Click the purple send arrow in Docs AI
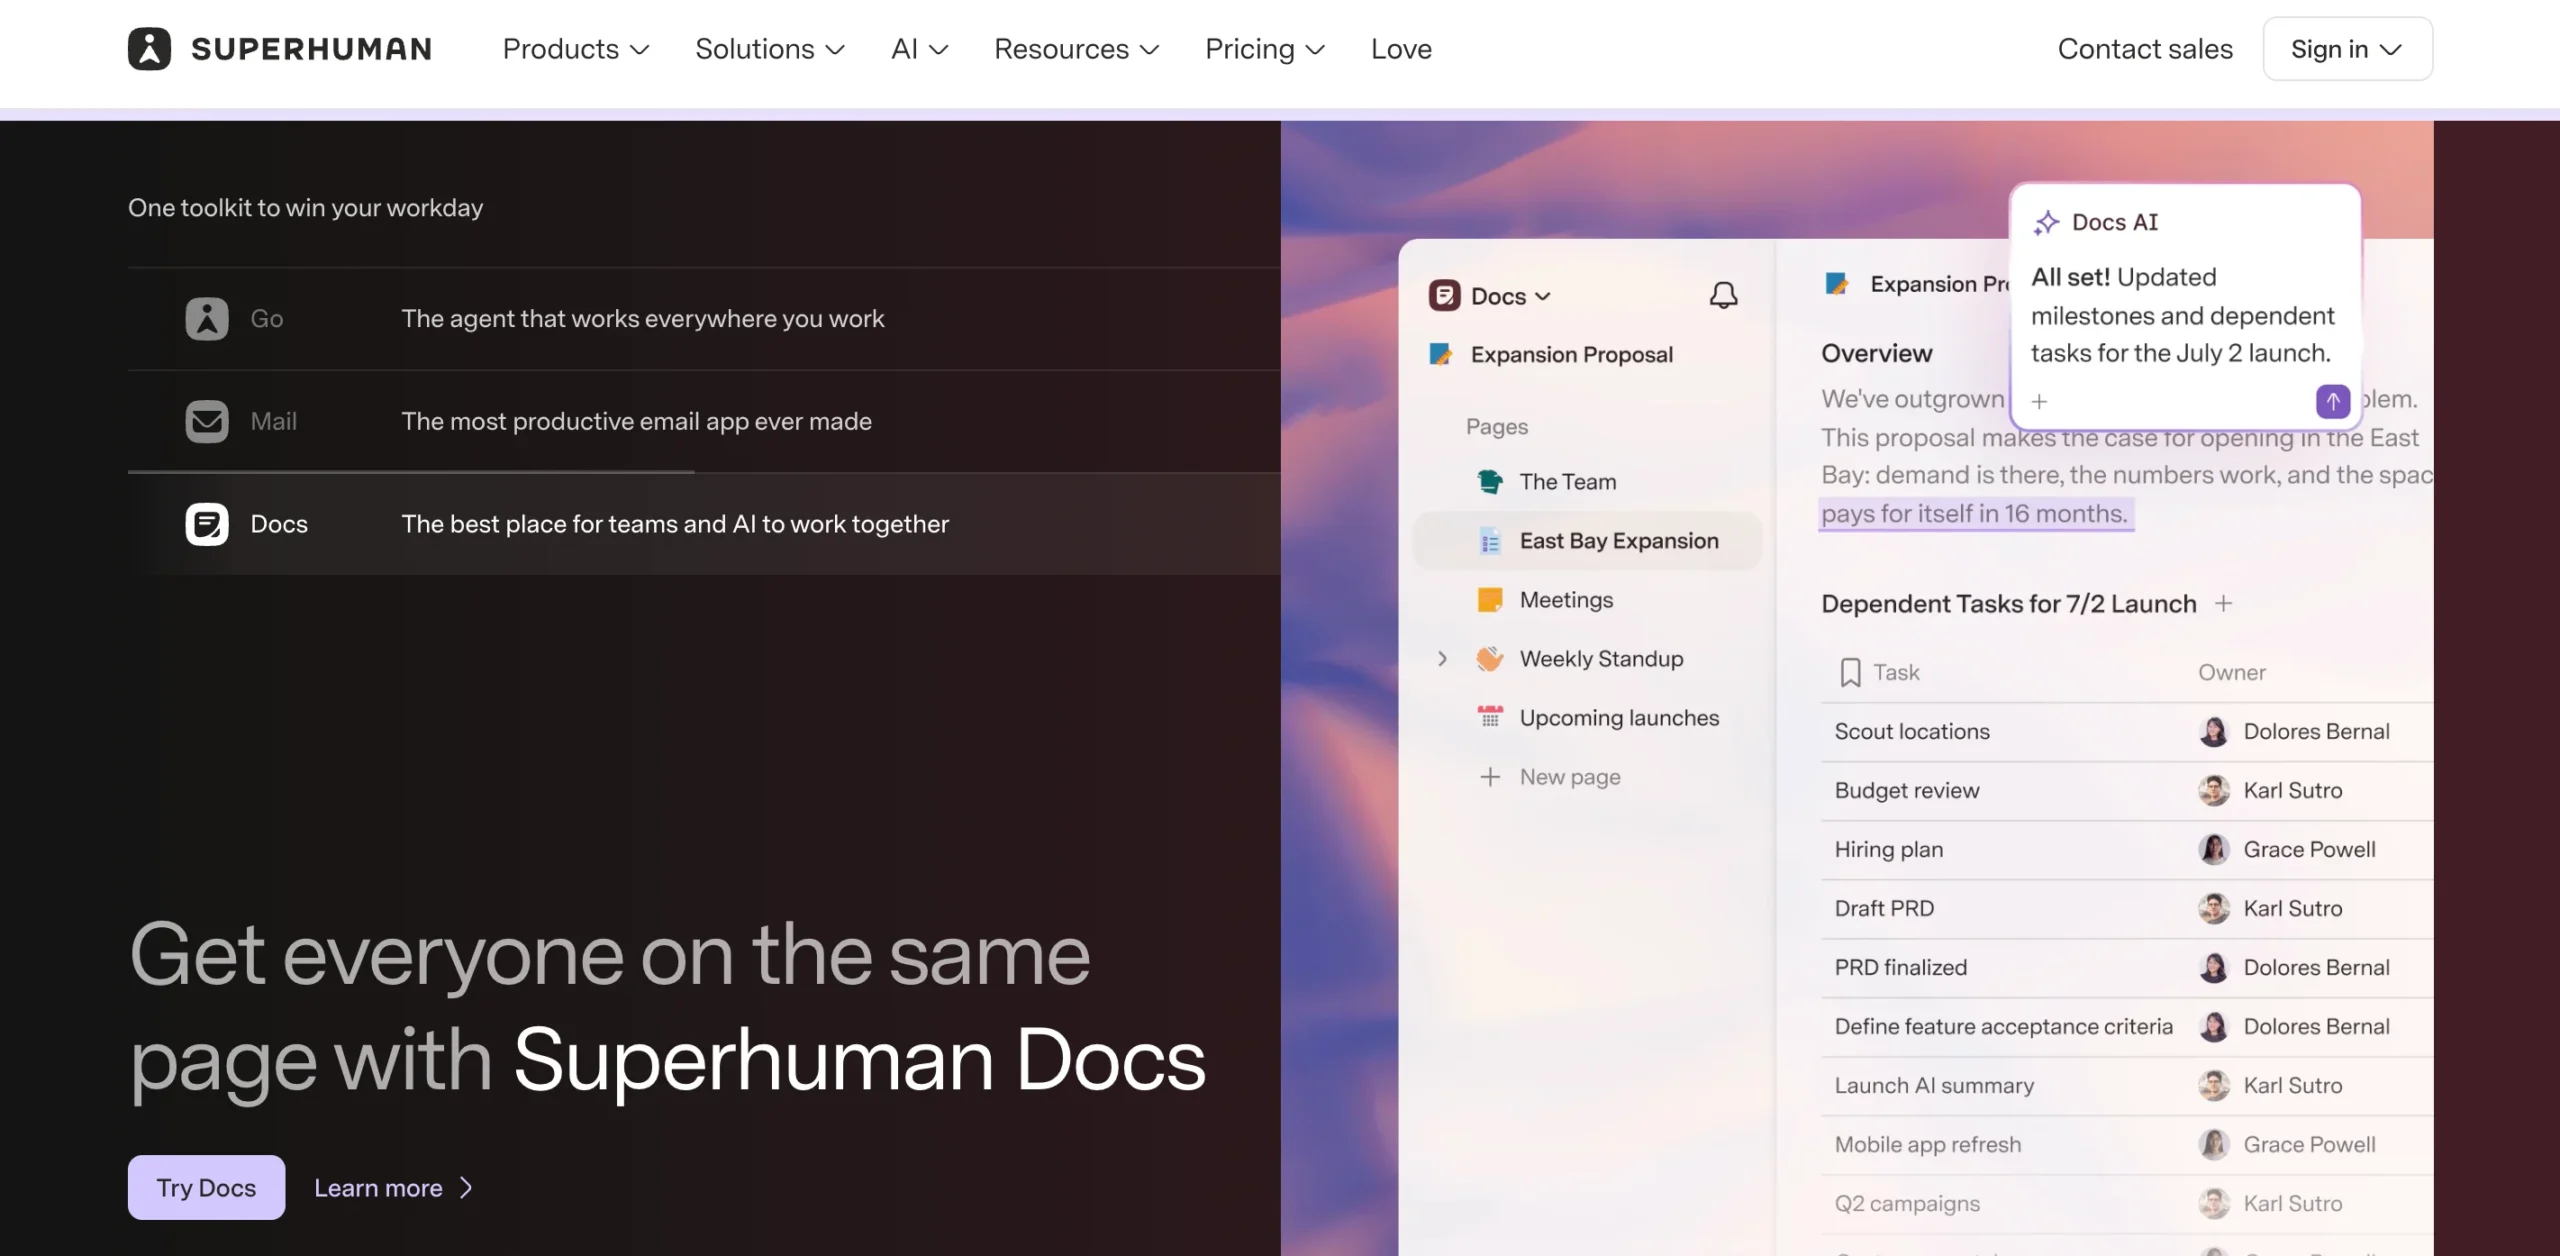 click(2333, 401)
